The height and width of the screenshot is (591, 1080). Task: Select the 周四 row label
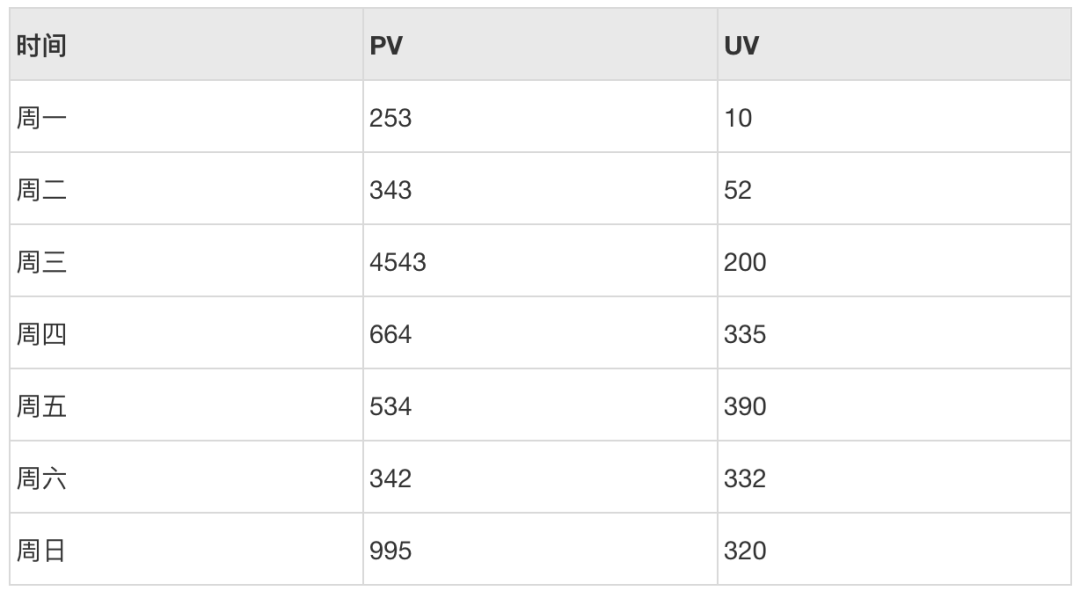41,334
